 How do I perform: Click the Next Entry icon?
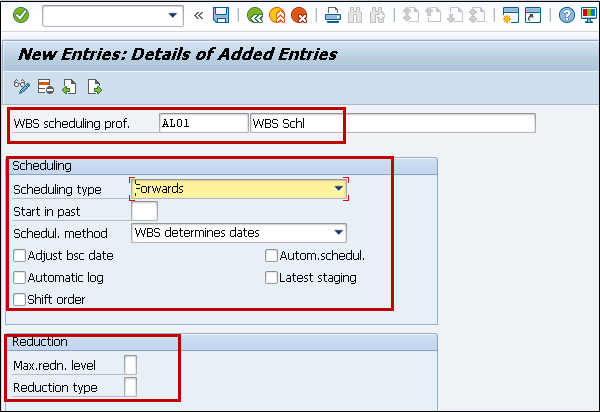pyautogui.click(x=95, y=87)
